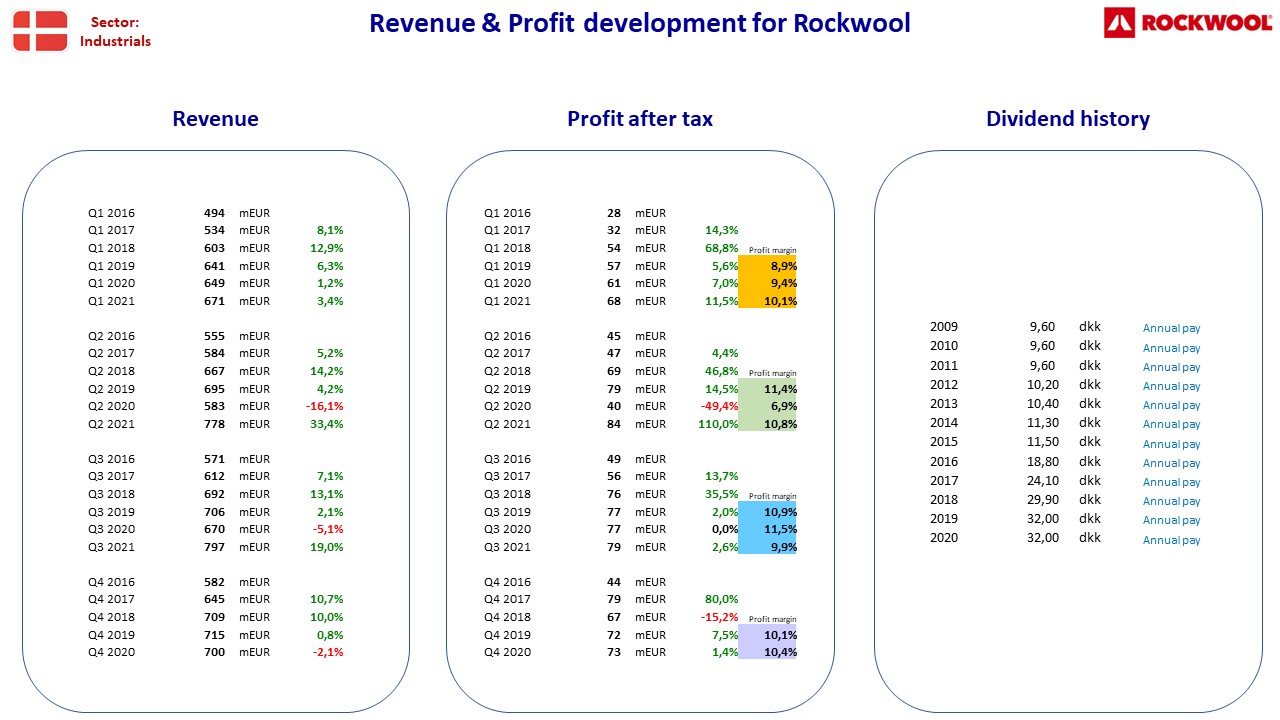Select Q4 2019 profit growth 7,5%
1280x720 pixels.
[725, 635]
